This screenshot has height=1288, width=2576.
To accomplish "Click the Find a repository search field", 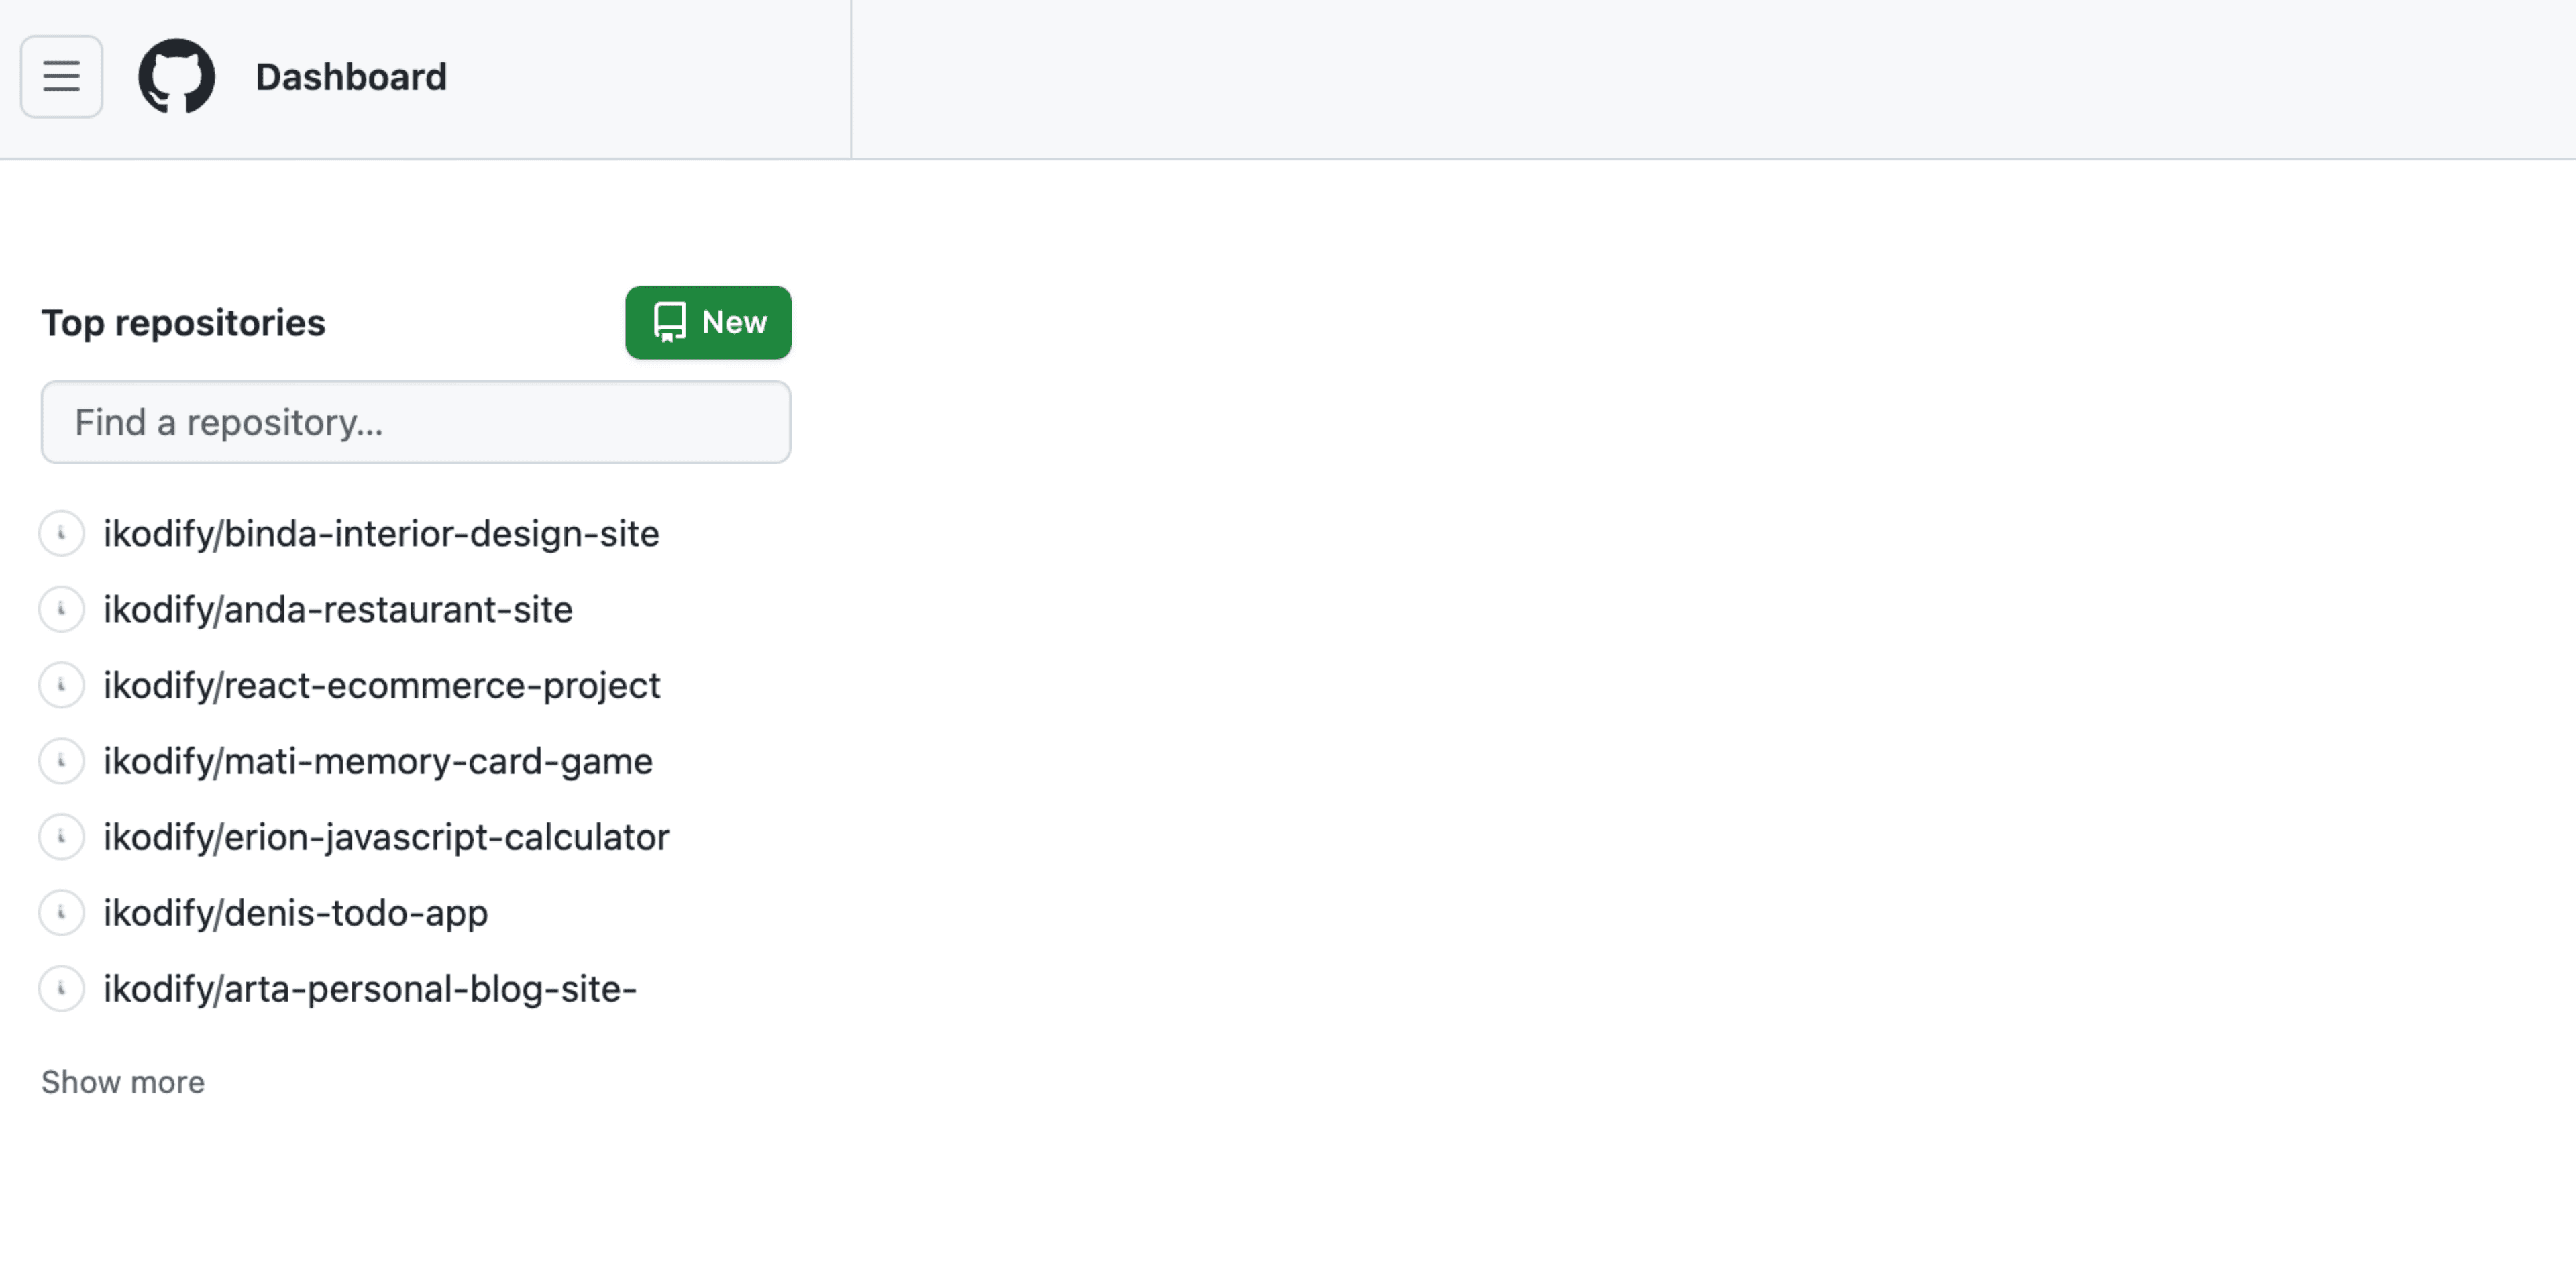I will 416,422.
